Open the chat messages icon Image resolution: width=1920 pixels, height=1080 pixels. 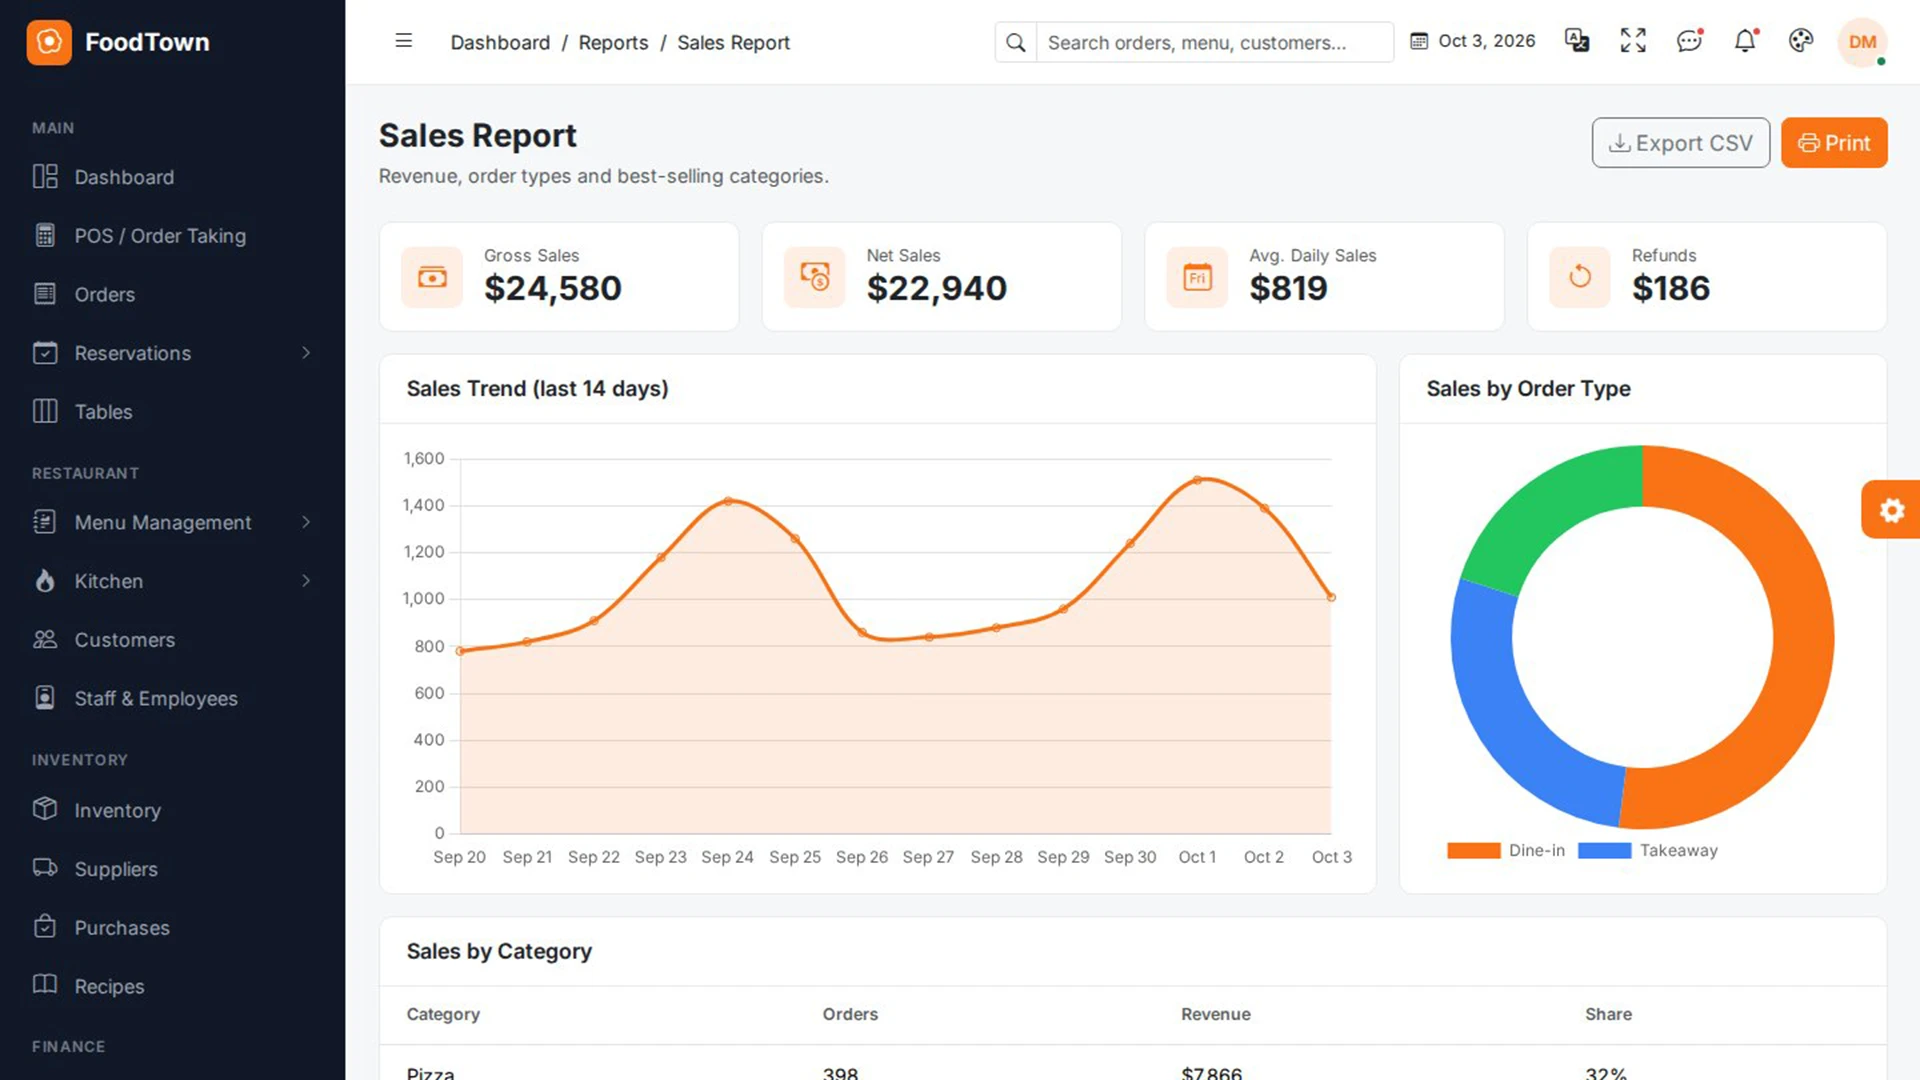click(1689, 41)
